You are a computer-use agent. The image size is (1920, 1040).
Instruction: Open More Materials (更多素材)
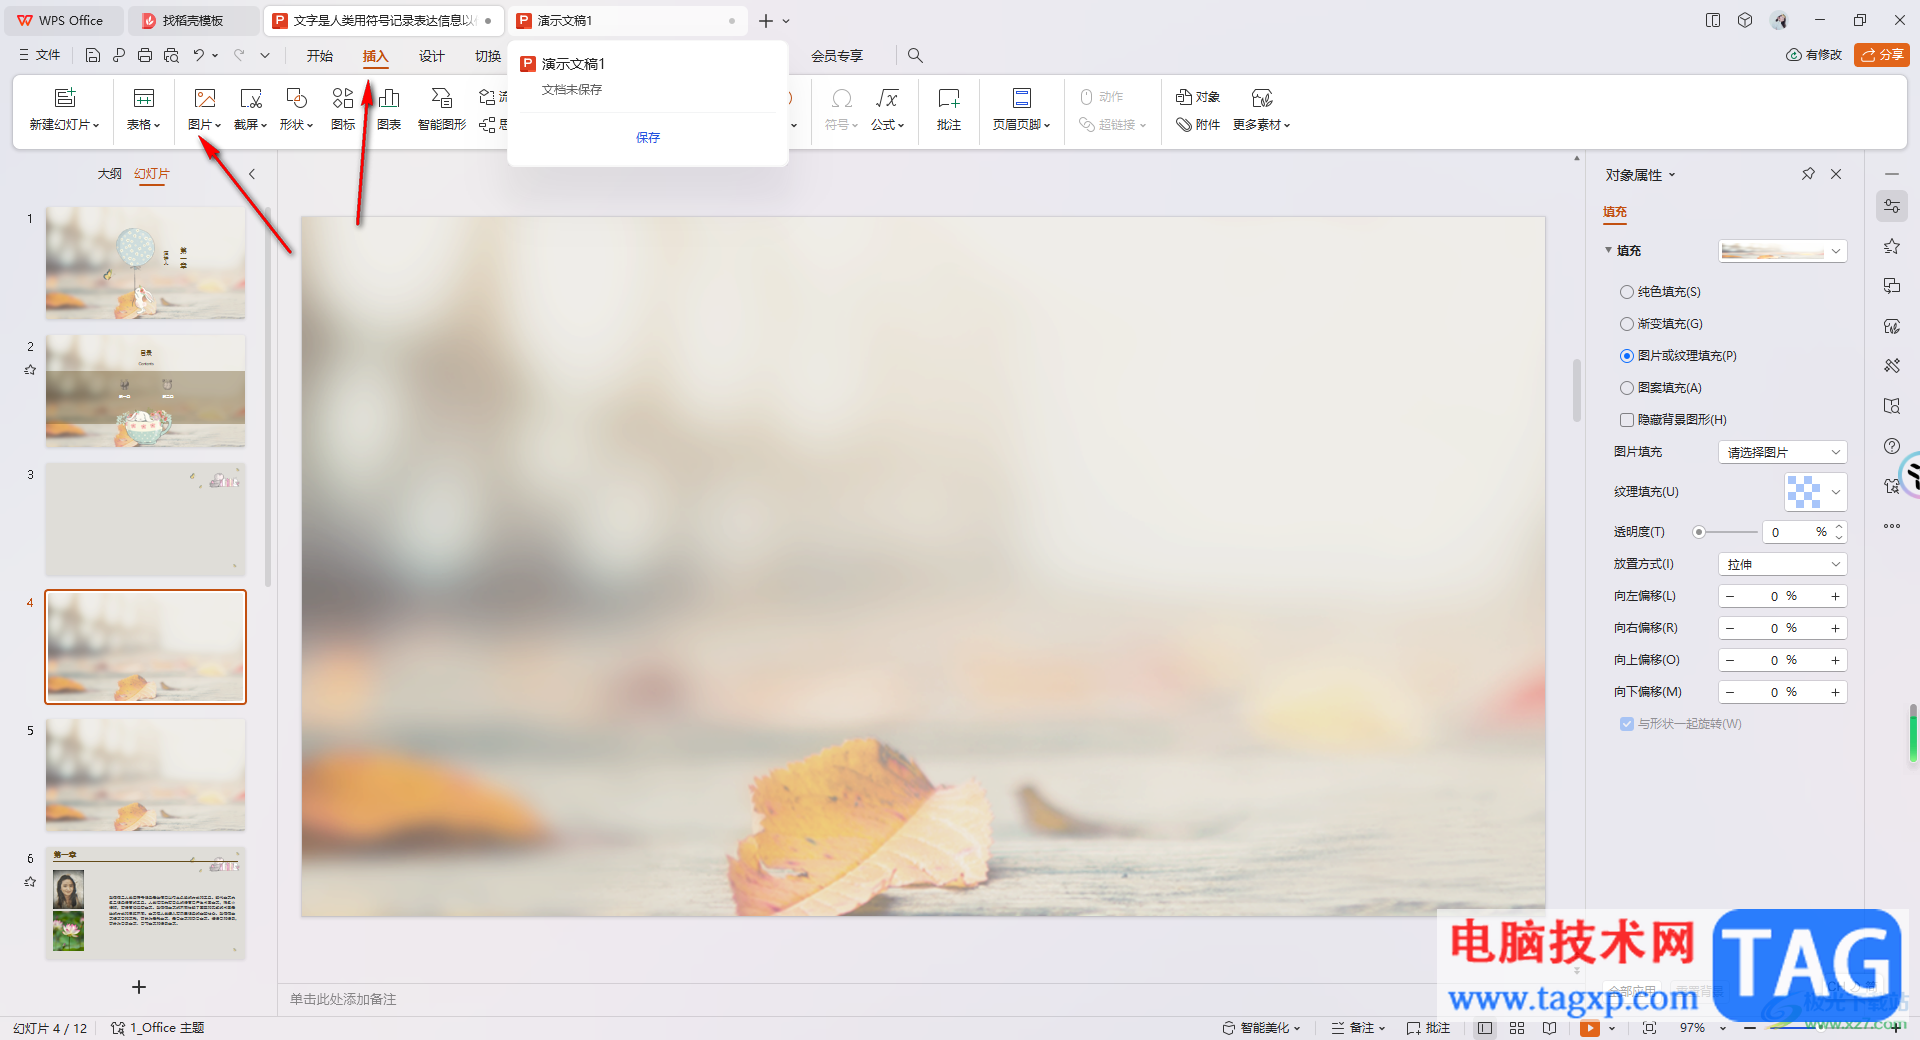pyautogui.click(x=1262, y=108)
